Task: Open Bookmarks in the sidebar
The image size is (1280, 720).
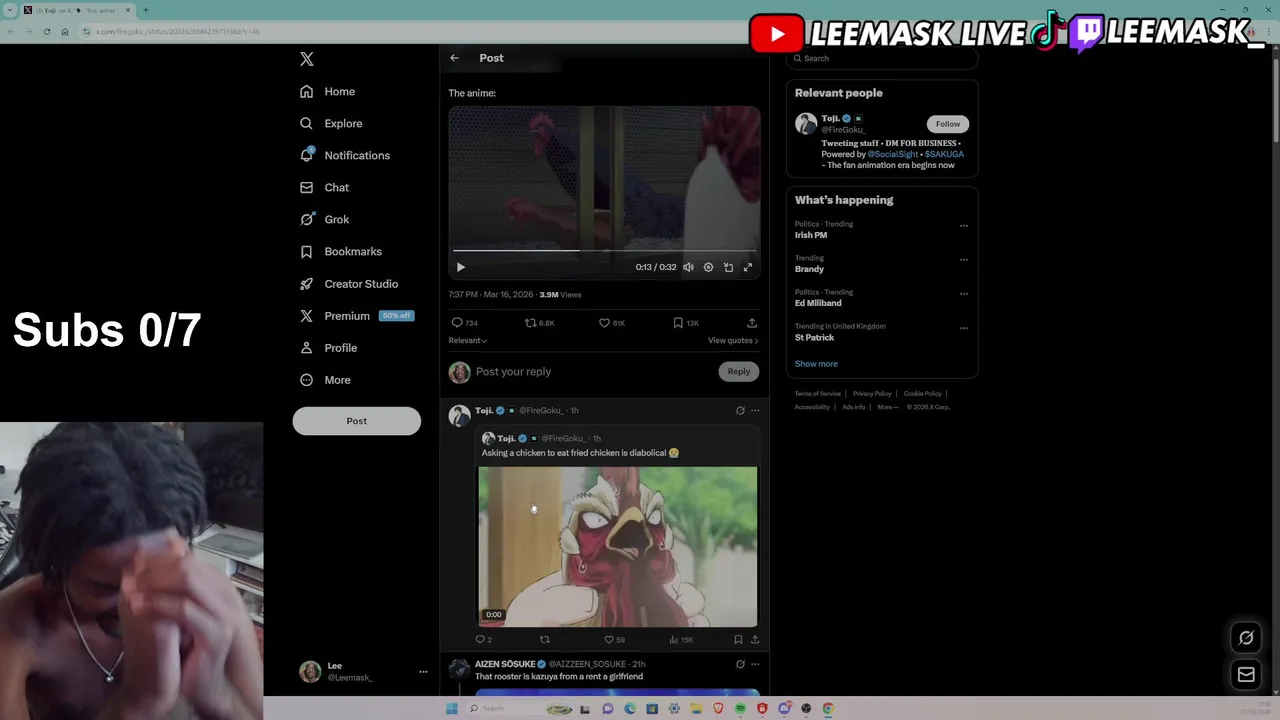Action: (341, 251)
